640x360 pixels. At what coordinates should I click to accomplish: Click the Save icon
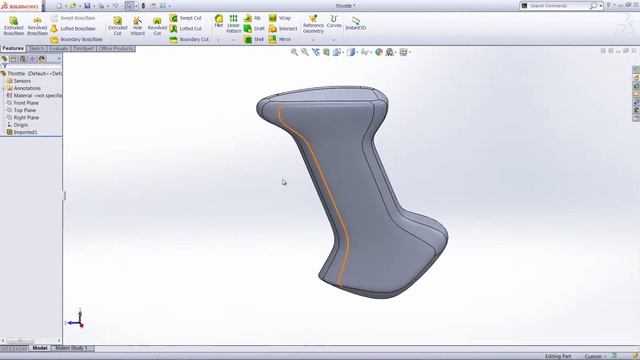click(x=87, y=6)
